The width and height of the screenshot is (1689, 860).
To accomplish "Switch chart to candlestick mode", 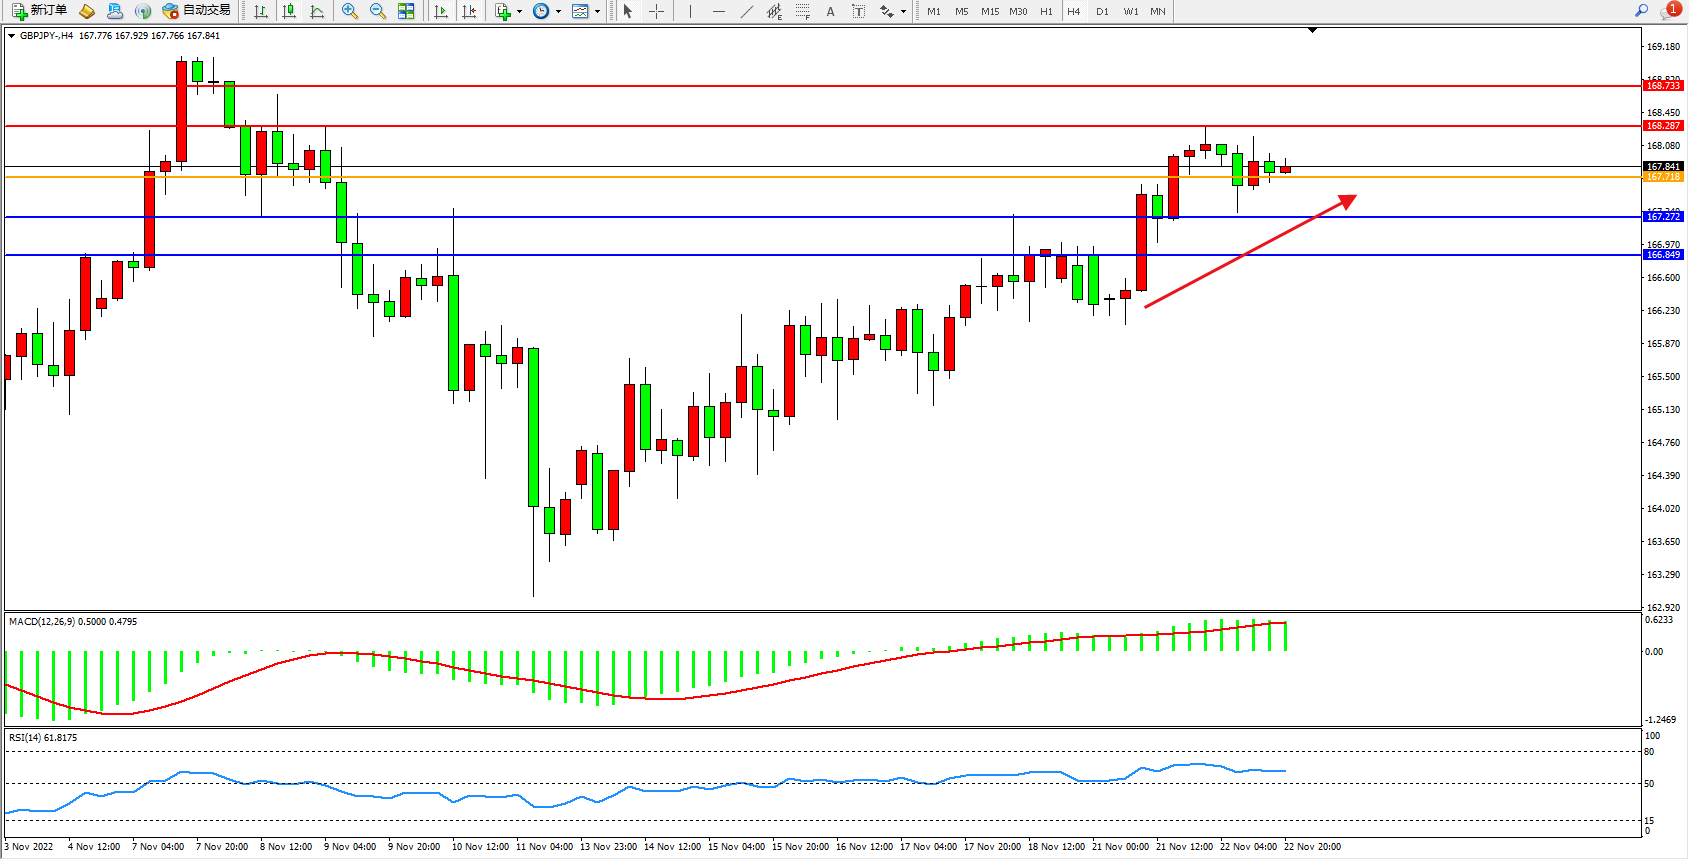I will (x=289, y=11).
